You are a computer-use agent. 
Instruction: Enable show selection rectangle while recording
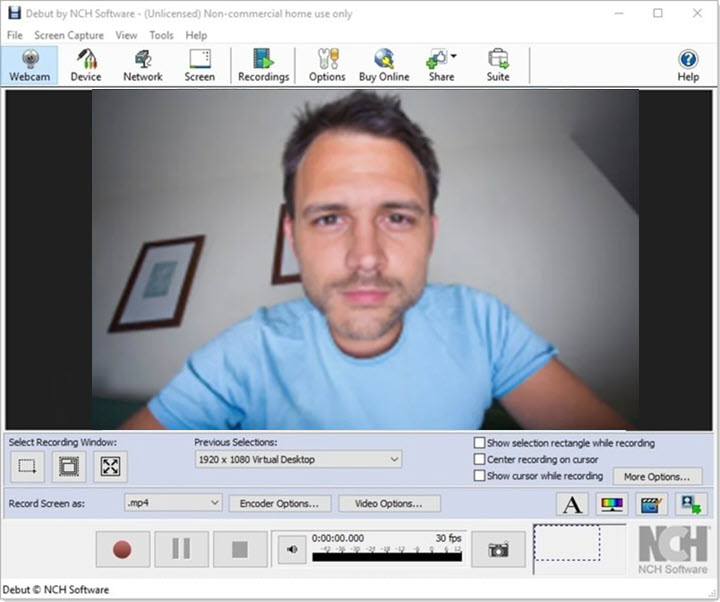click(x=480, y=443)
